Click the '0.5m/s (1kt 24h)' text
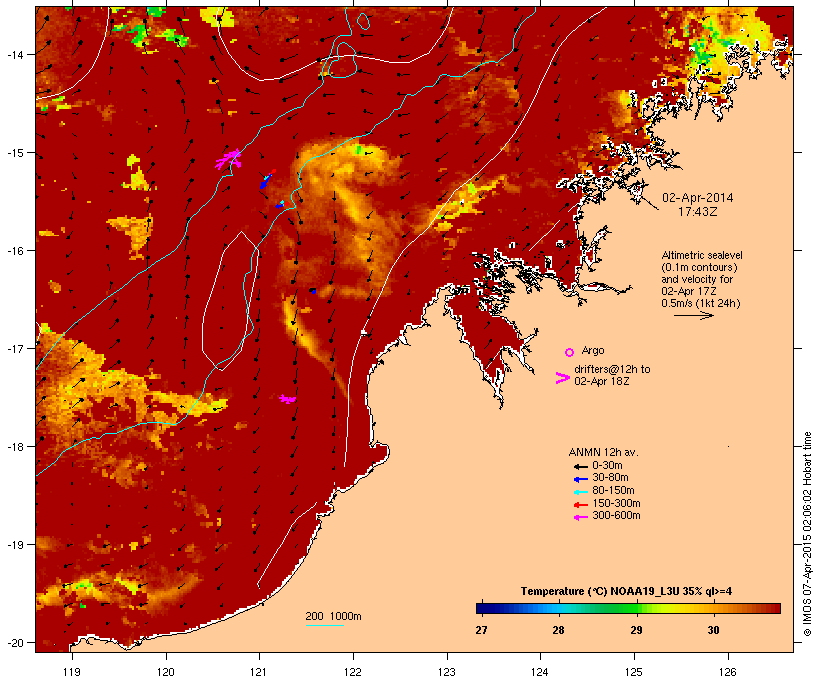 pyautogui.click(x=701, y=303)
